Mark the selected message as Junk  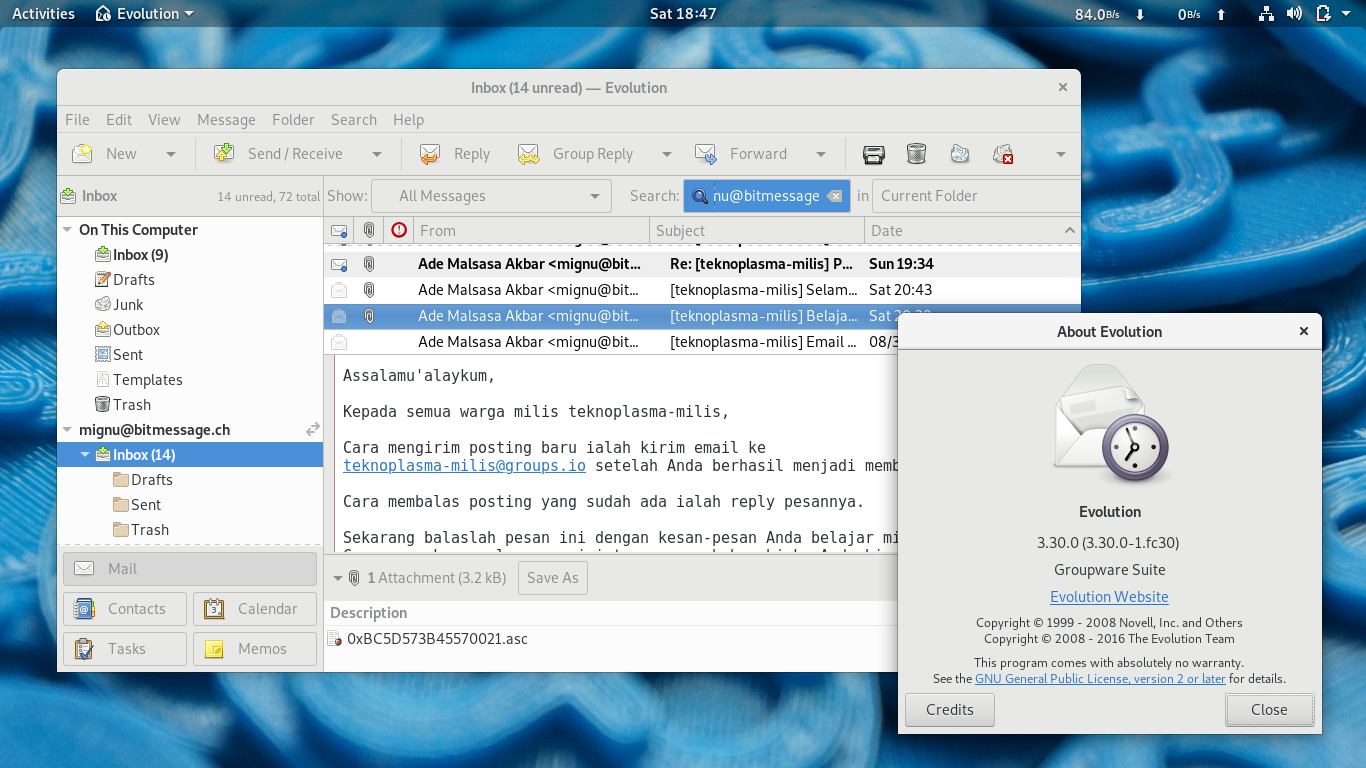point(959,153)
